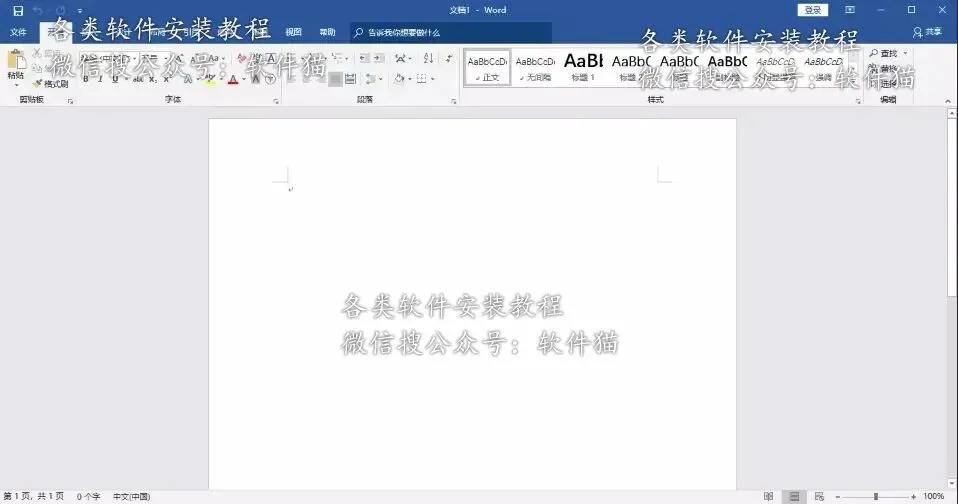Open the customize quick access toolbar dropdown
The width and height of the screenshot is (958, 504).
pos(79,11)
